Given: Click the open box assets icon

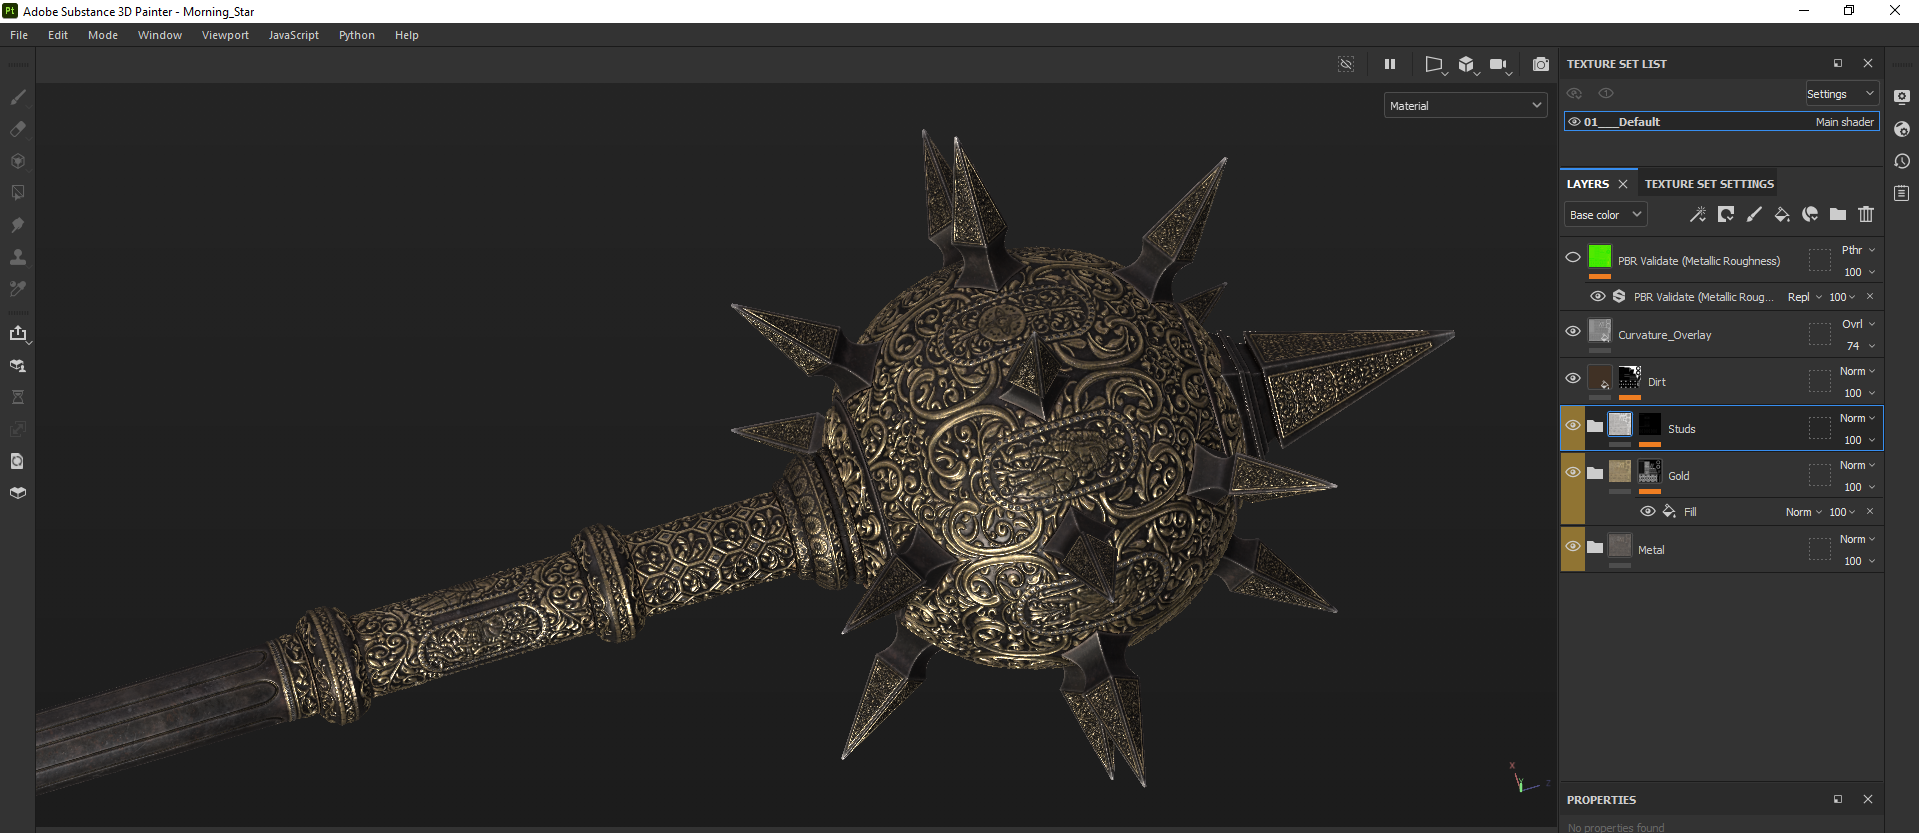Looking at the screenshot, I should [18, 493].
